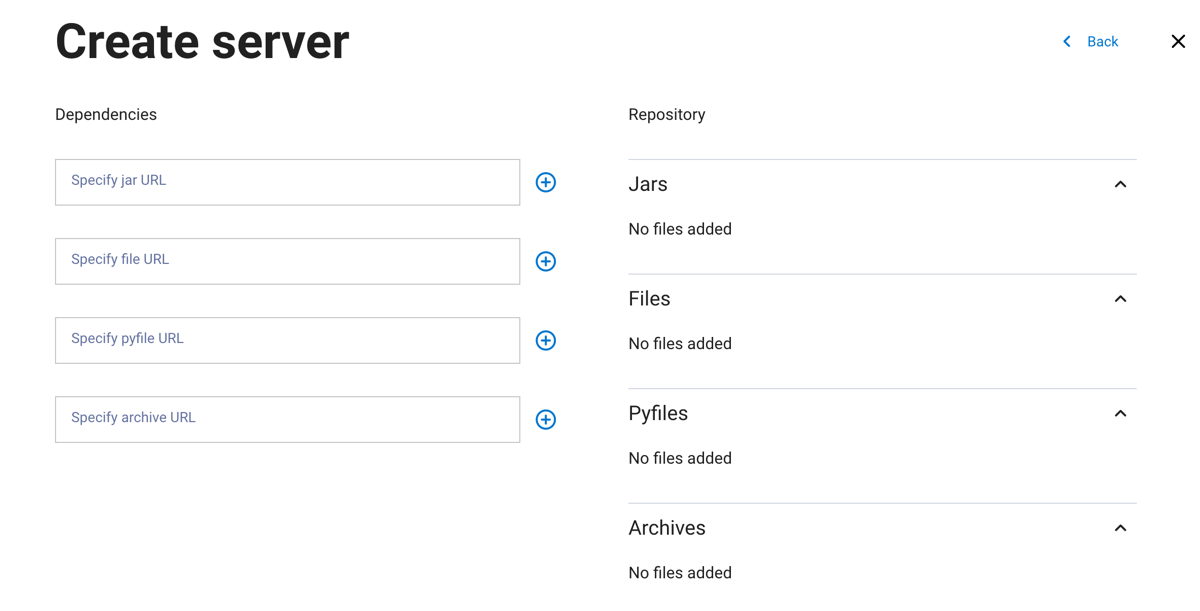1200x611 pixels.
Task: Select the Specify file URL input
Action: pyautogui.click(x=287, y=261)
